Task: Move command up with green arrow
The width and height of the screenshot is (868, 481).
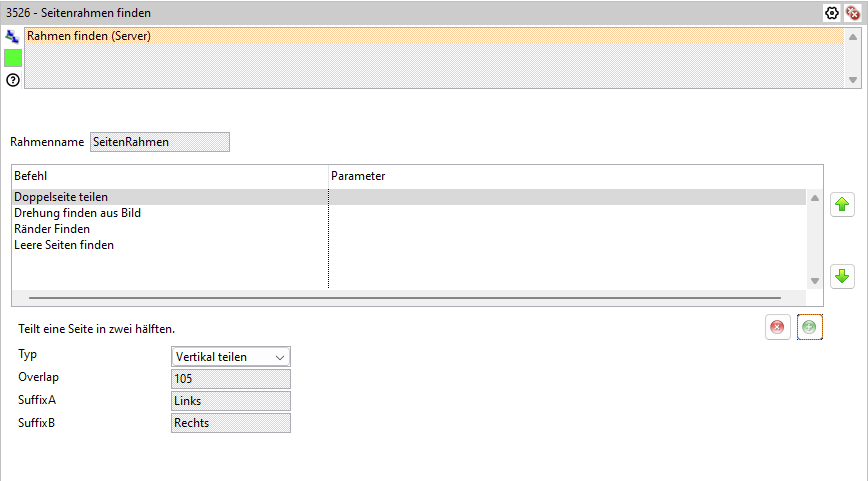Action: tap(842, 205)
